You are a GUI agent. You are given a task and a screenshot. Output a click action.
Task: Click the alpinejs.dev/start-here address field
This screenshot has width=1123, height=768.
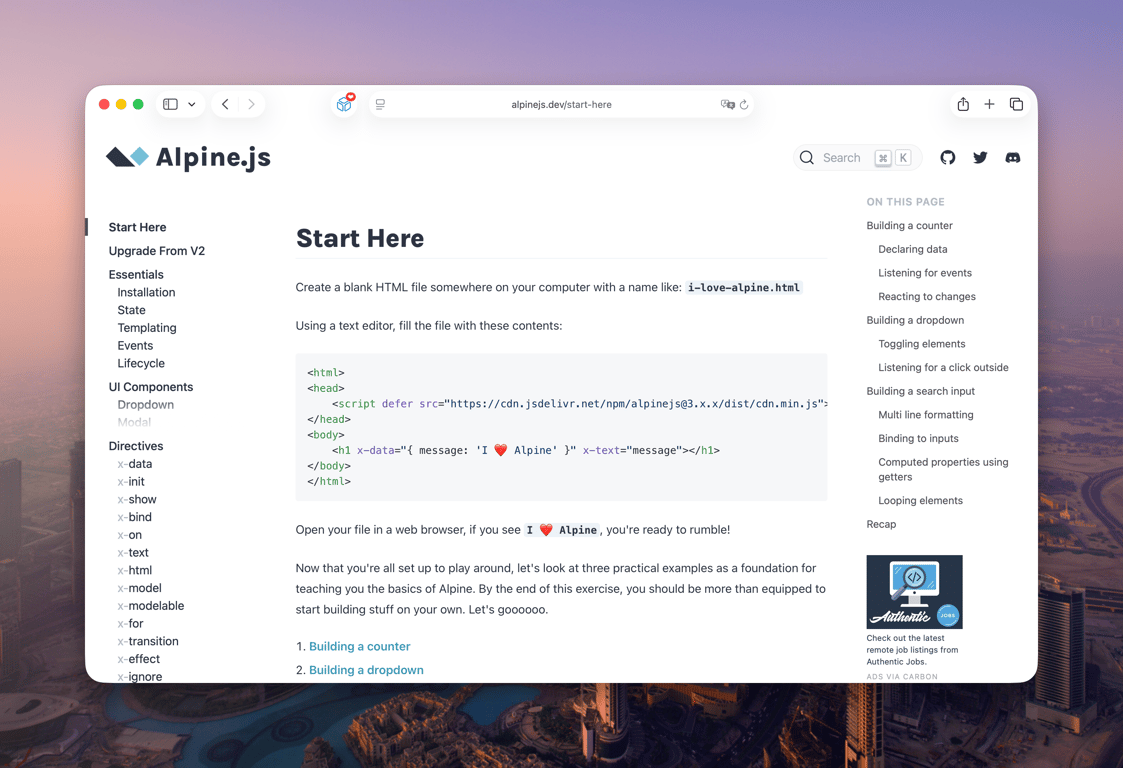coord(562,105)
